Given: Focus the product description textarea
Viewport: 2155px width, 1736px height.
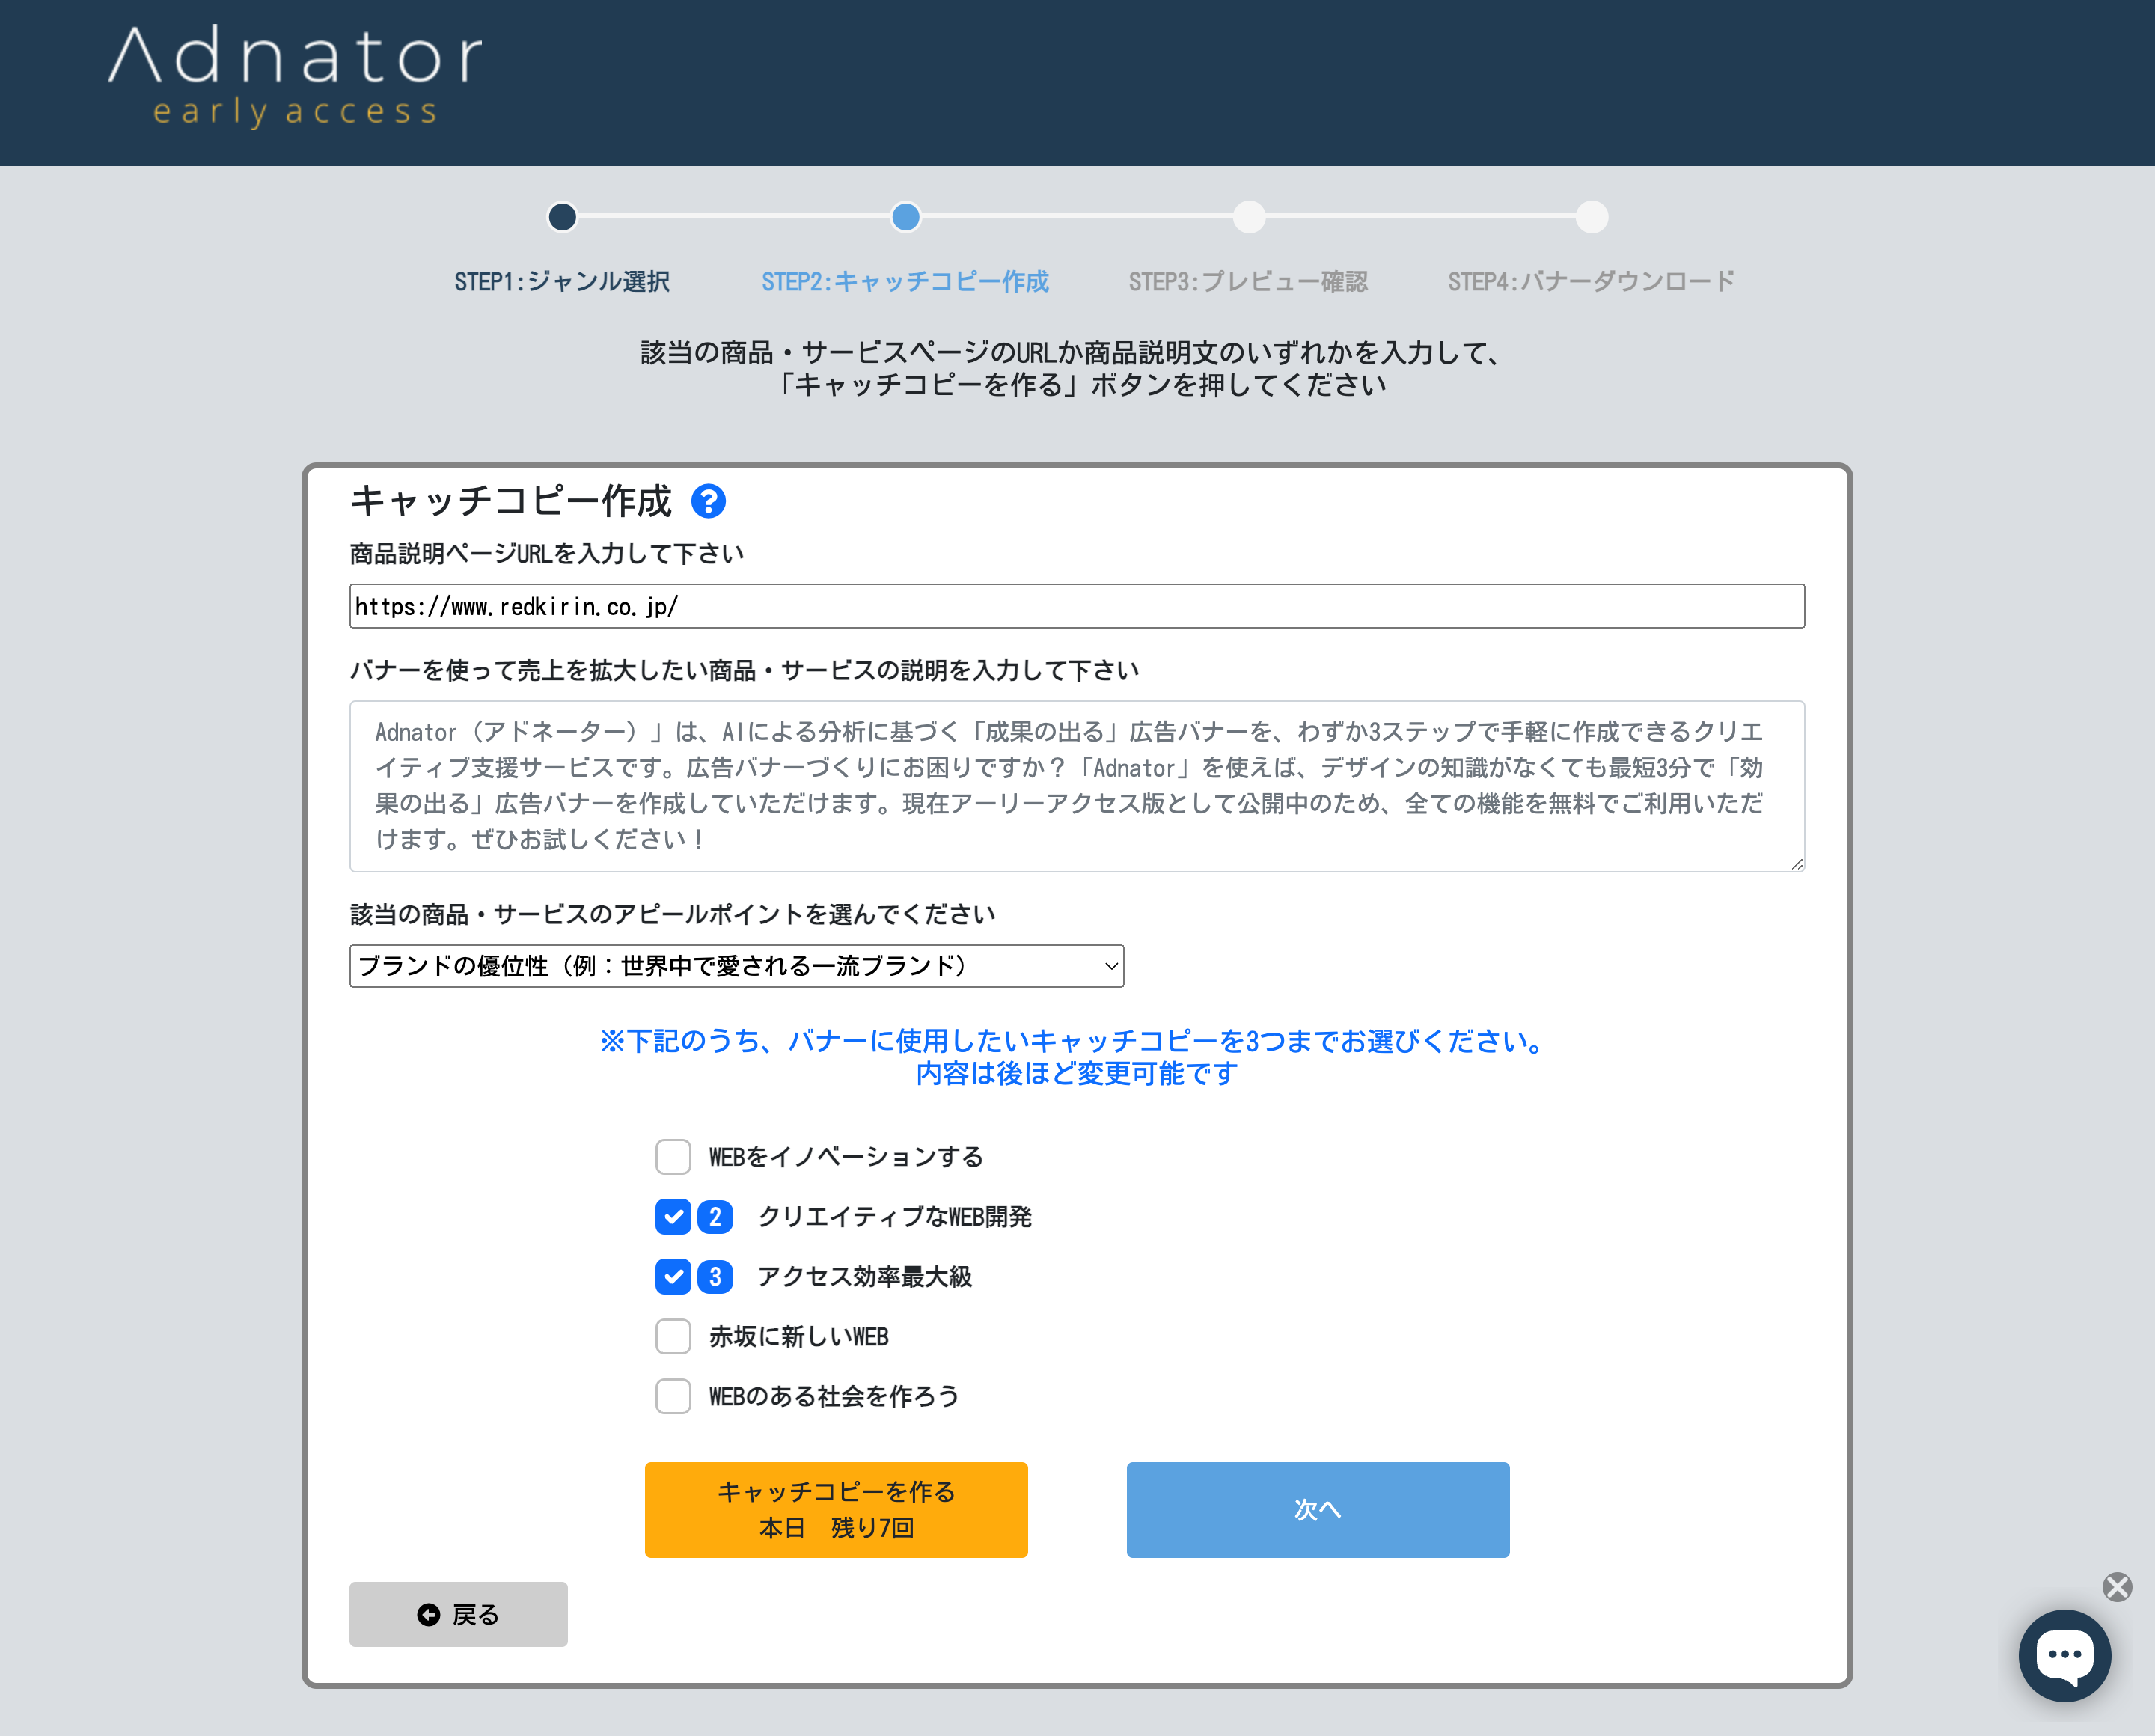Looking at the screenshot, I should click(x=1077, y=786).
